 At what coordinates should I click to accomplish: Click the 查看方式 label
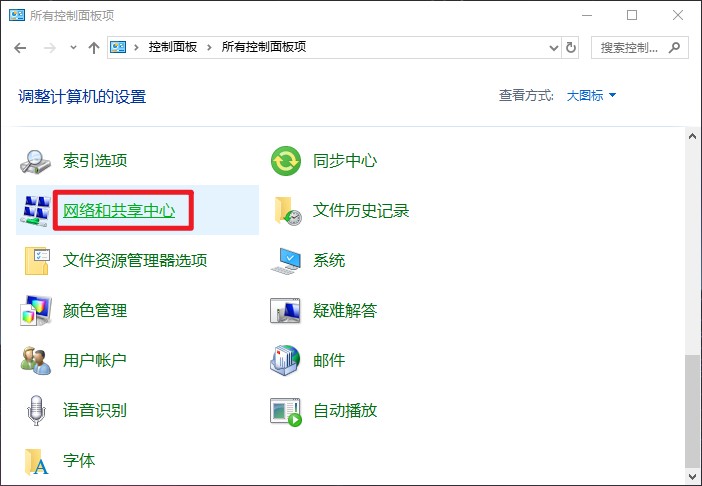point(526,95)
